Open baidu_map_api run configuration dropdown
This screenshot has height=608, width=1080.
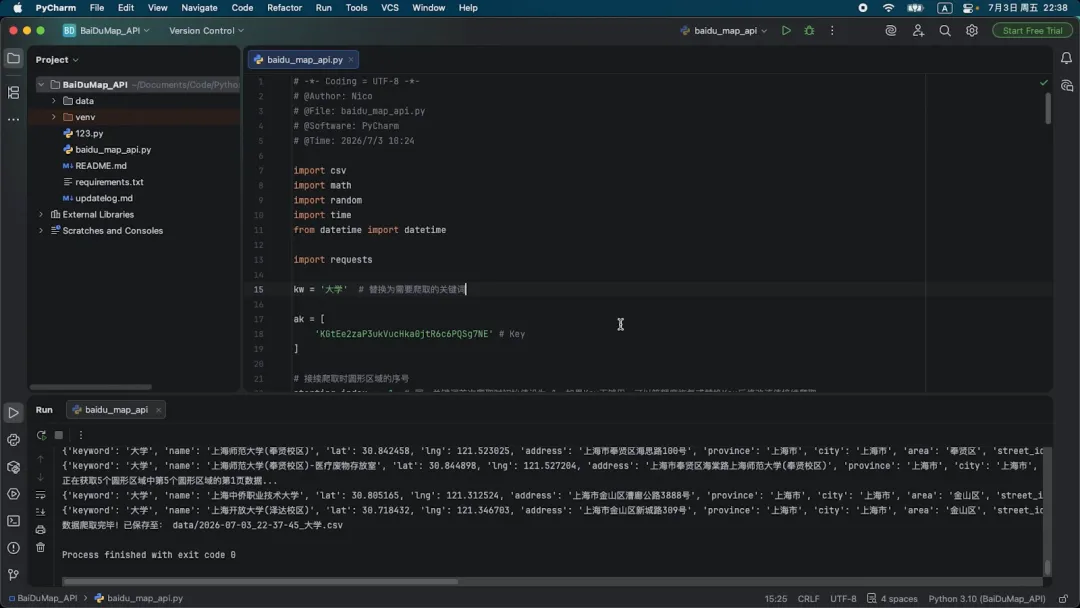point(723,30)
